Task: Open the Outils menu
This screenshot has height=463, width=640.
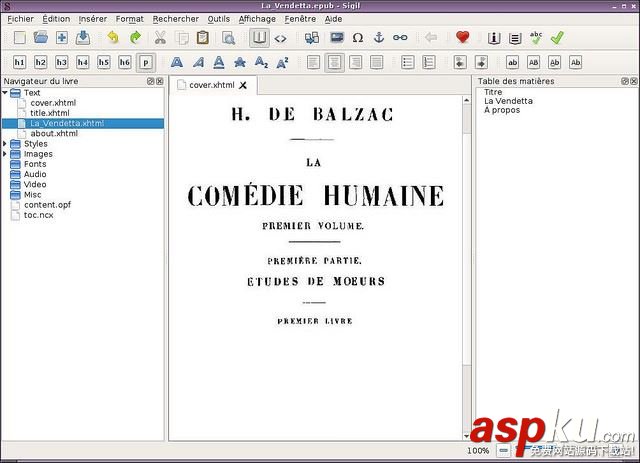Action: click(x=219, y=19)
